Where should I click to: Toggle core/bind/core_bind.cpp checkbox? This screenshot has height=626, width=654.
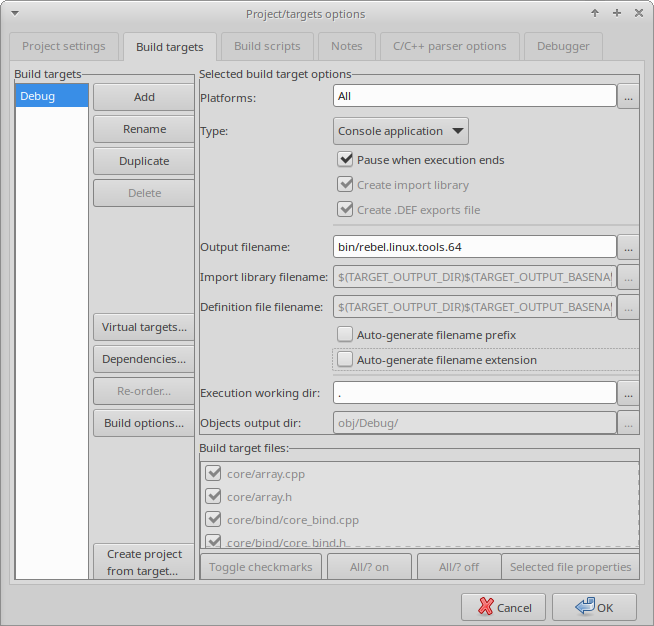click(x=213, y=520)
